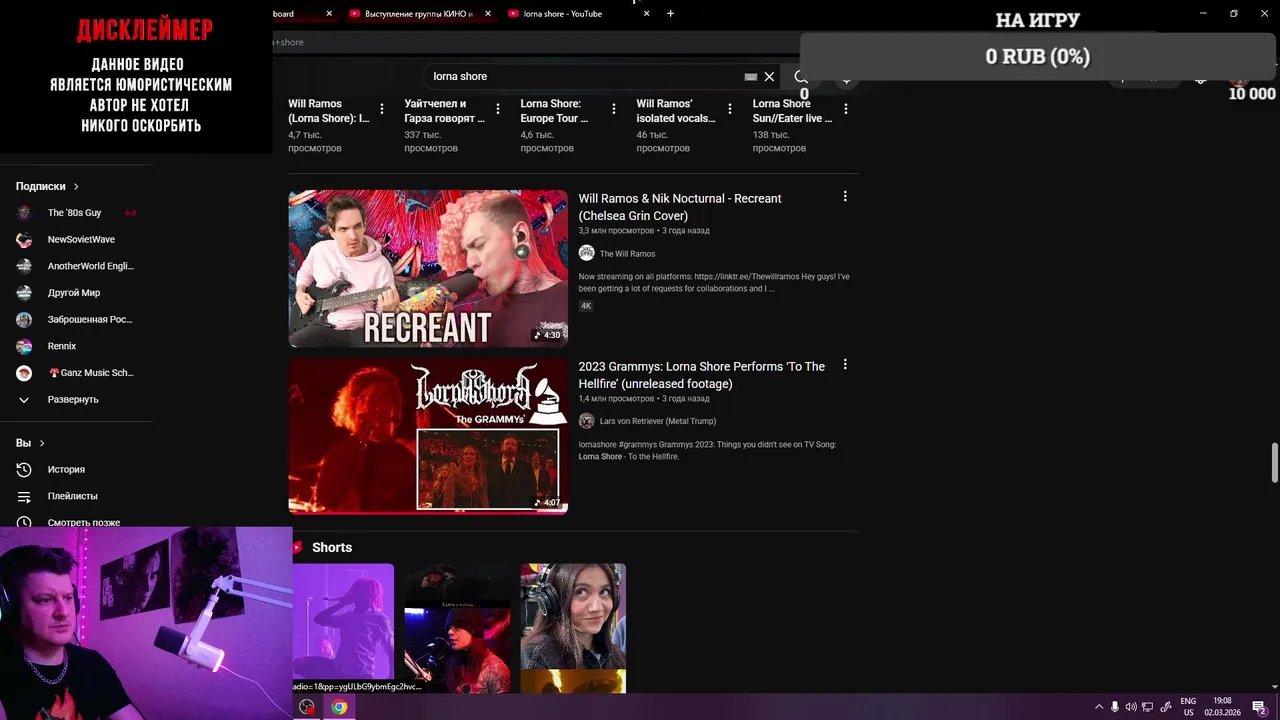Viewport: 1280px width, 720px height.
Task: Expand the Вы section
Action: click(x=30, y=443)
